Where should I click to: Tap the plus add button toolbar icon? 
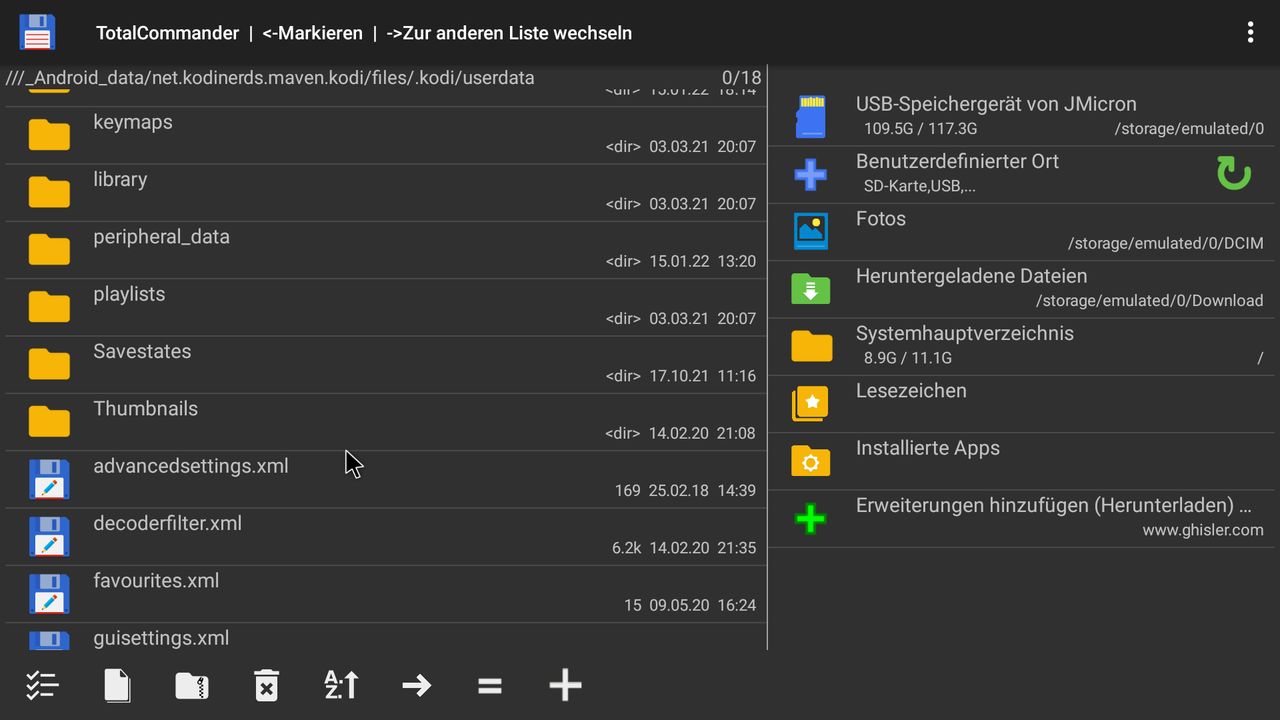565,685
